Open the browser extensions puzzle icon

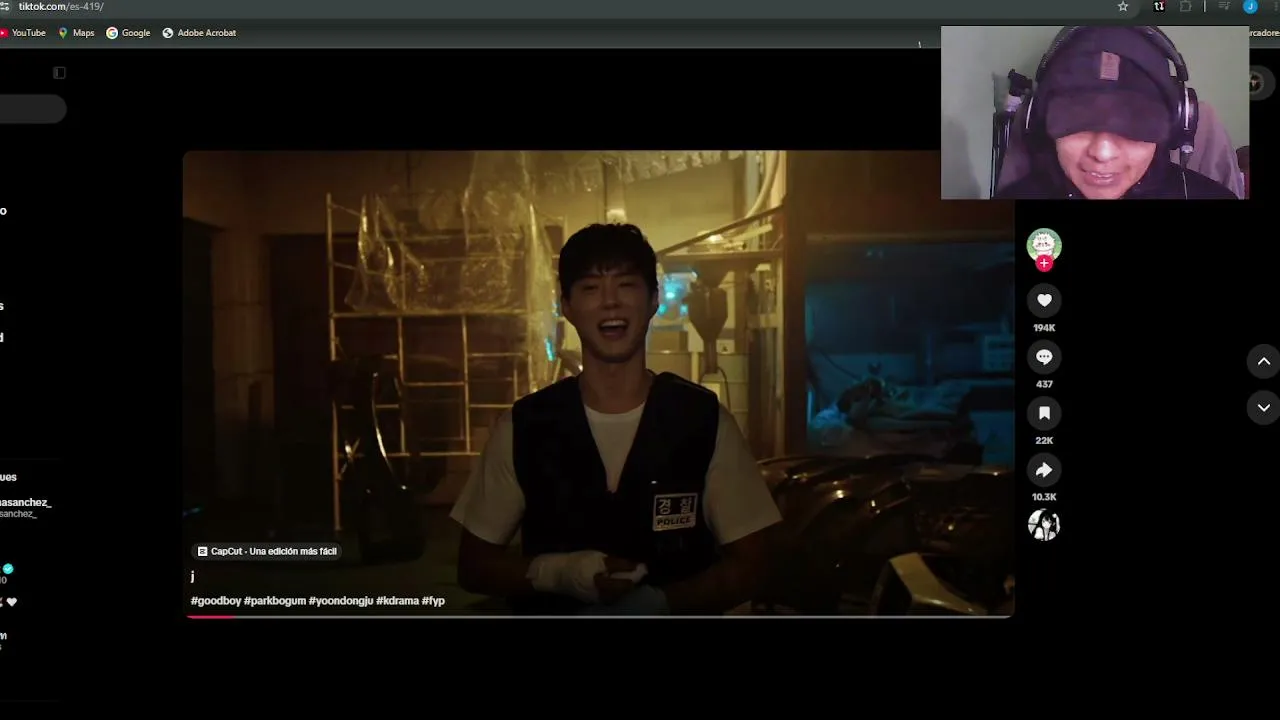pos(1186,7)
